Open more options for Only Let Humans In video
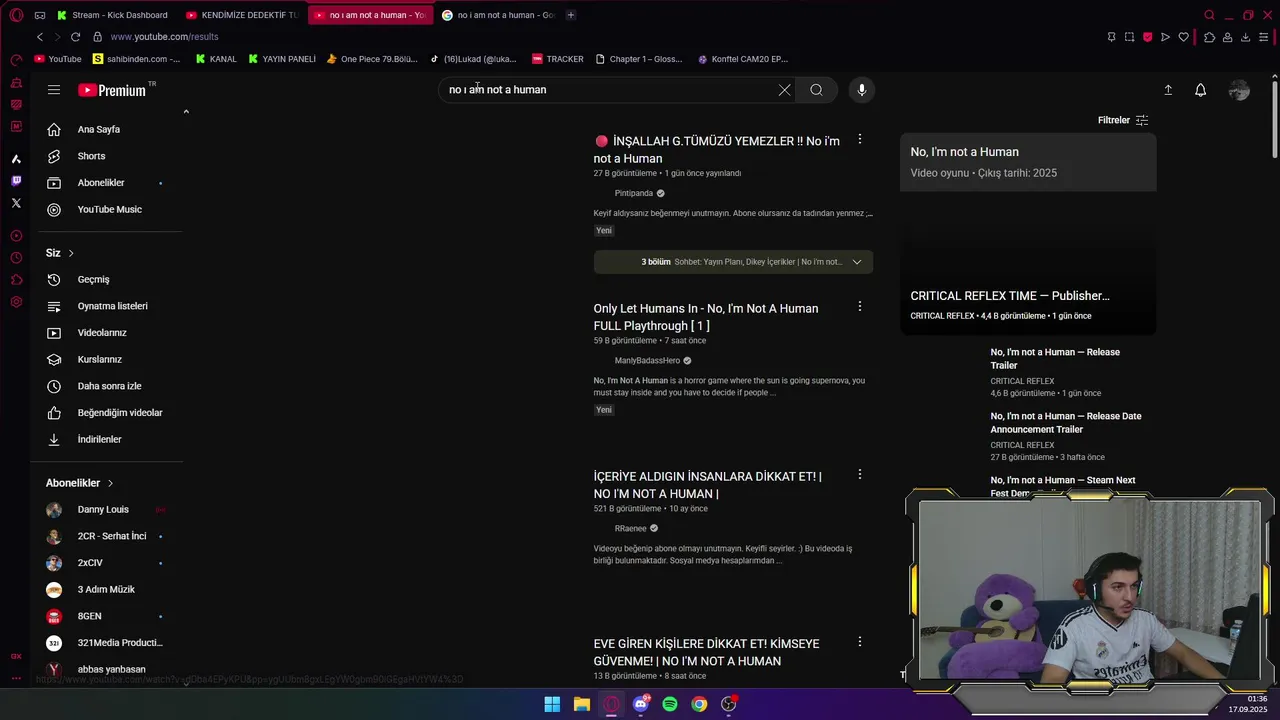Viewport: 1280px width, 720px height. (859, 307)
